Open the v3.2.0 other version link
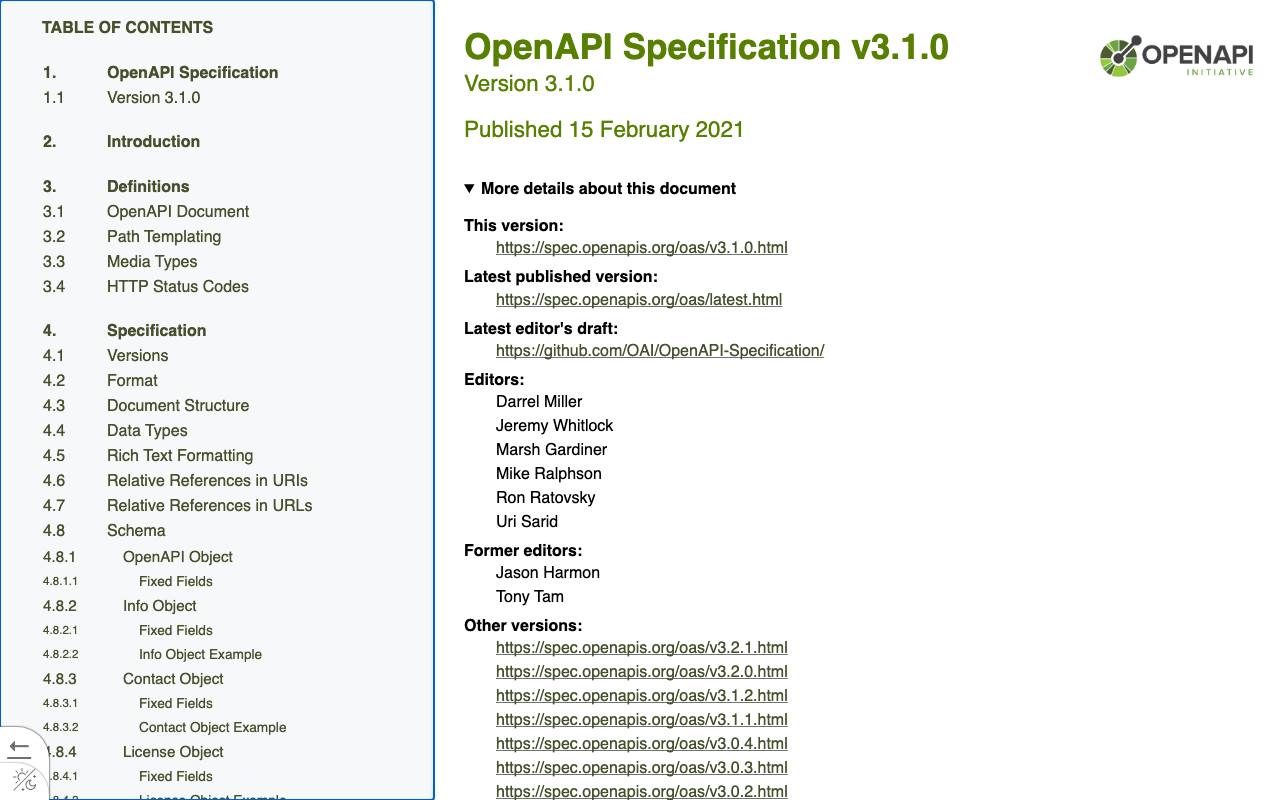1280x800 pixels. [x=642, y=671]
